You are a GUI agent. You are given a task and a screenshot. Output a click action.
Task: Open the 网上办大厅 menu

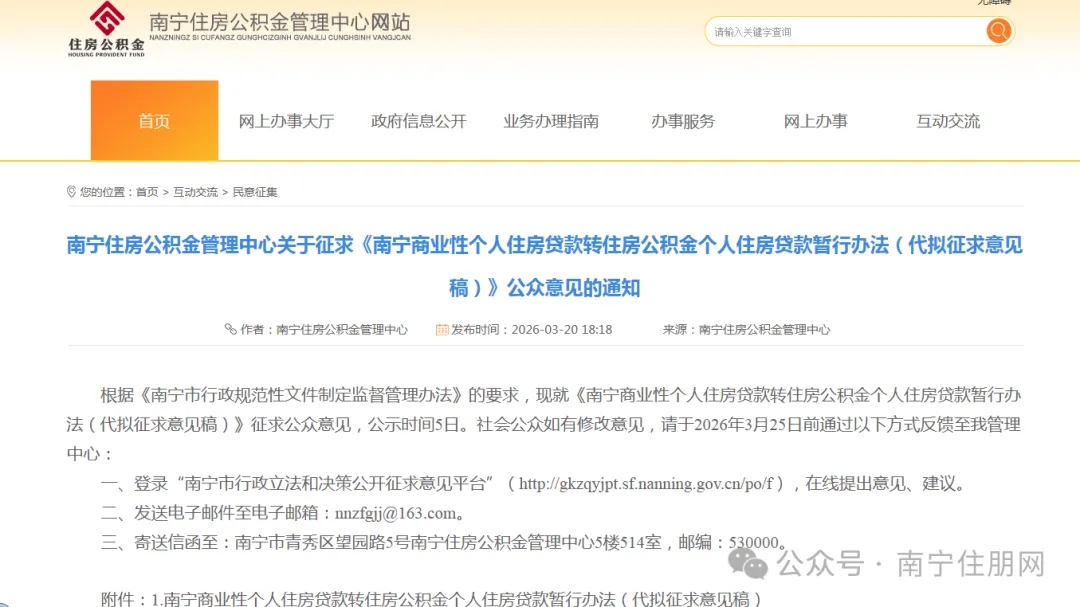point(287,121)
